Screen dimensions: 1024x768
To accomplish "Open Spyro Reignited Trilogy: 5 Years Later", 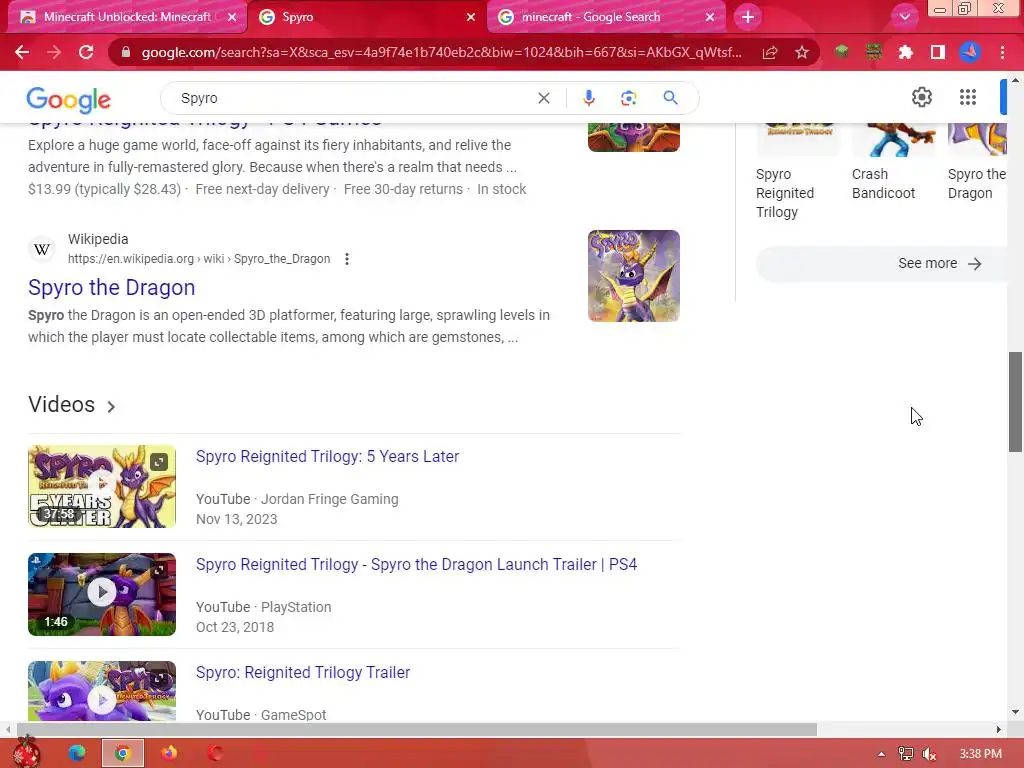I will (x=327, y=456).
